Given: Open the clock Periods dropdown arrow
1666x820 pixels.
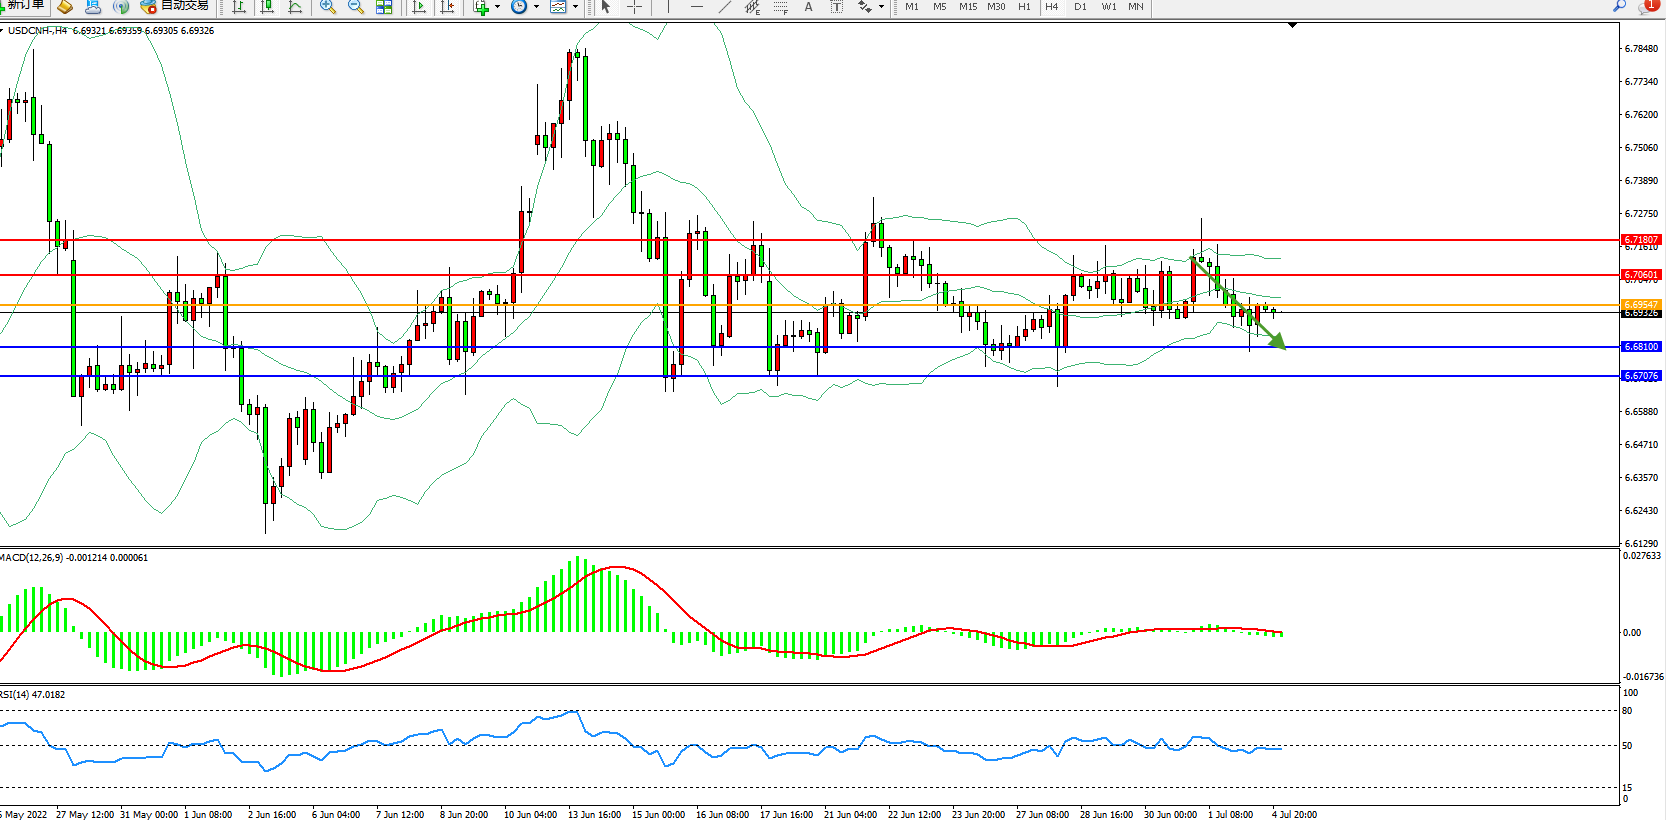Looking at the screenshot, I should tap(536, 7).
